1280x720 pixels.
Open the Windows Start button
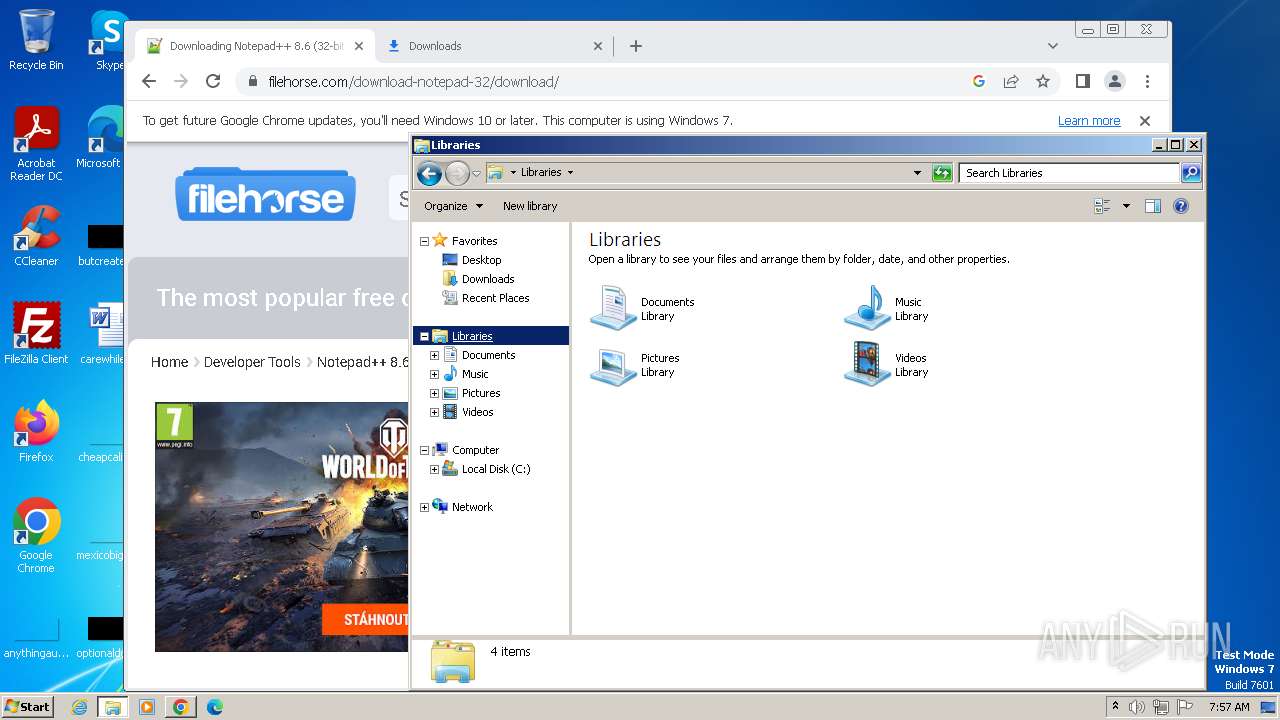tap(28, 707)
